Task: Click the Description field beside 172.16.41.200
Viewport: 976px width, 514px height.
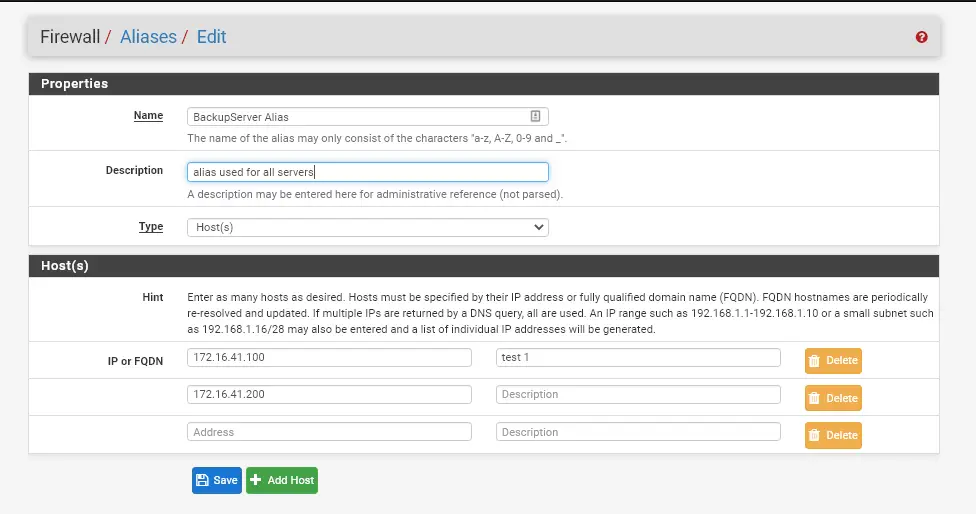Action: tap(638, 394)
